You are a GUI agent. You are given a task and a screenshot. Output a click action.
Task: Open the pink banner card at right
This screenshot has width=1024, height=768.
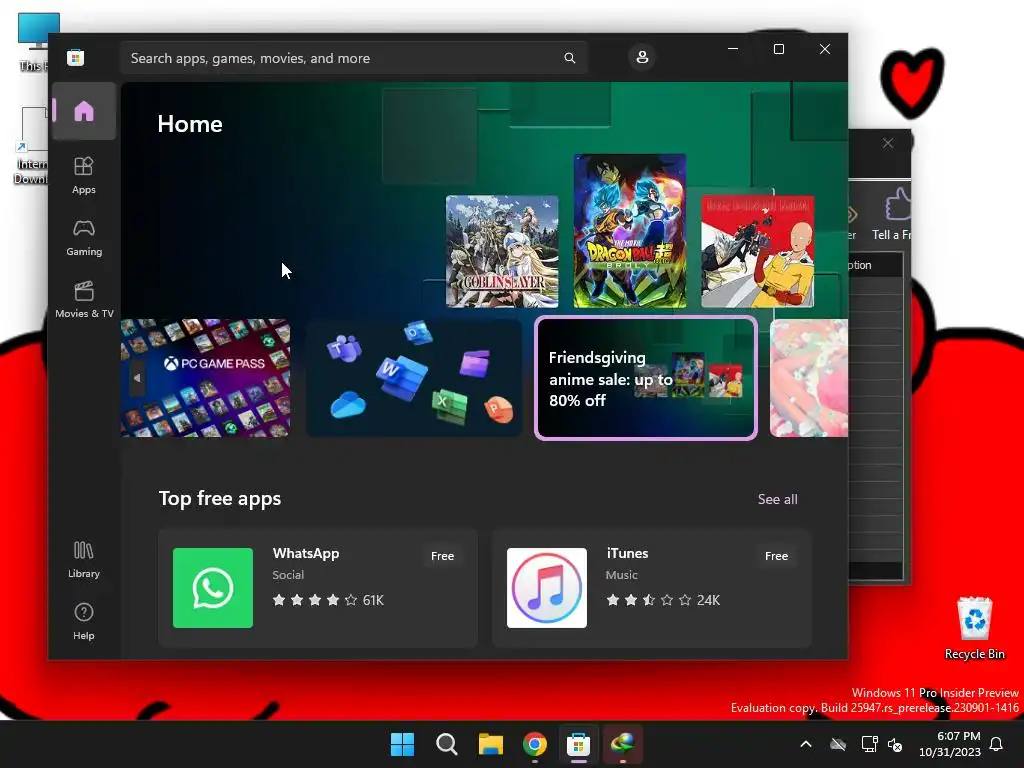(x=808, y=377)
